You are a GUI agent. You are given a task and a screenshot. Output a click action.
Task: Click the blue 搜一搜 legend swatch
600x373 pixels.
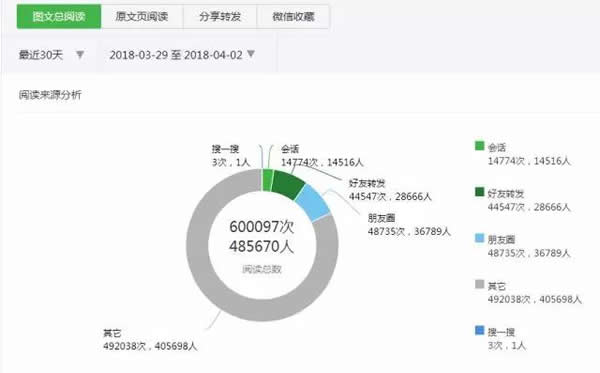click(479, 330)
